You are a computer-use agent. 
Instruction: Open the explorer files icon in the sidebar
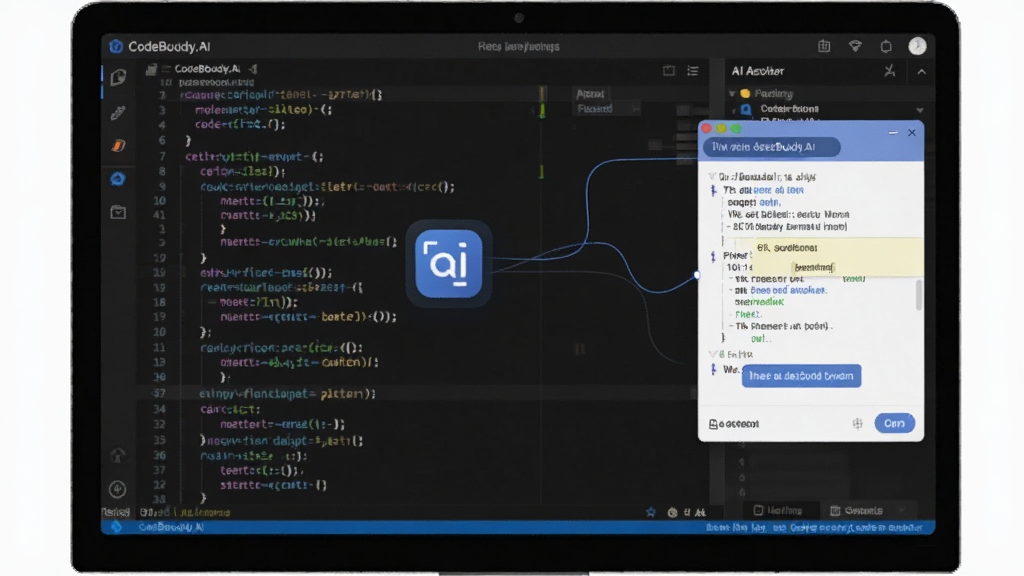point(118,77)
